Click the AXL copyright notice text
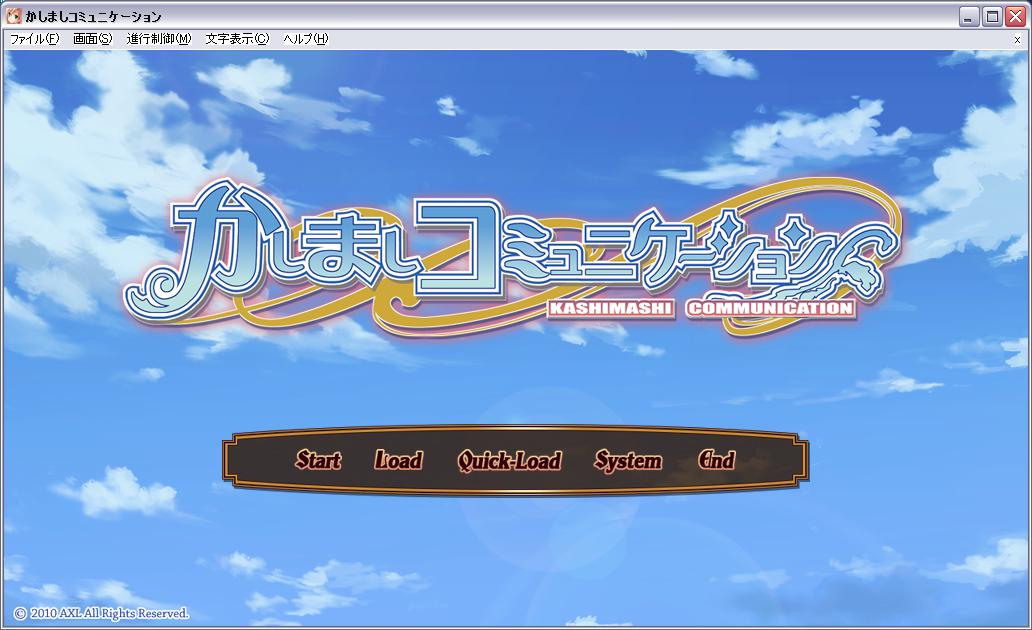The width and height of the screenshot is (1032, 630). [101, 613]
